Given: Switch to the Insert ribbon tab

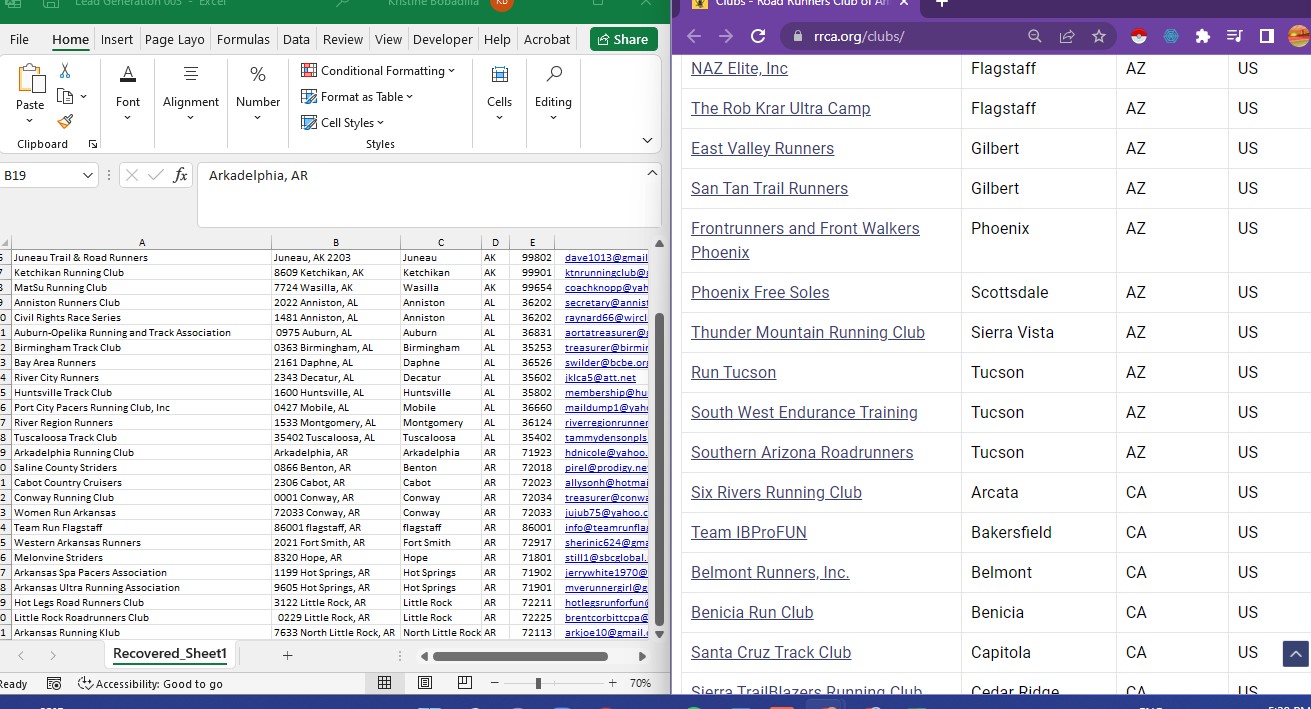Looking at the screenshot, I should point(117,40).
